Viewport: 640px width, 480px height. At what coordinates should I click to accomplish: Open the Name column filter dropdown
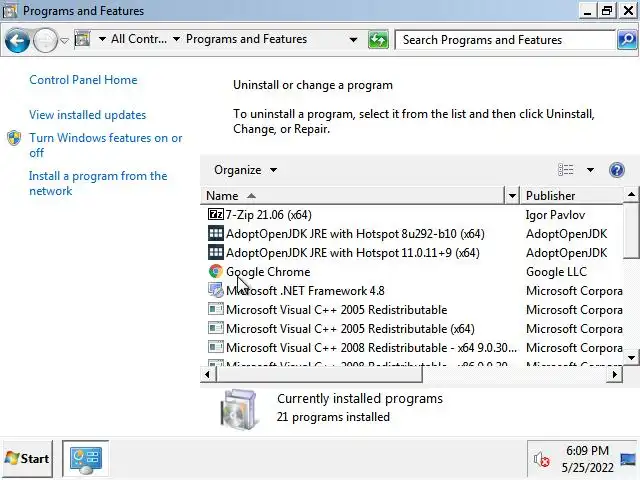click(x=512, y=196)
